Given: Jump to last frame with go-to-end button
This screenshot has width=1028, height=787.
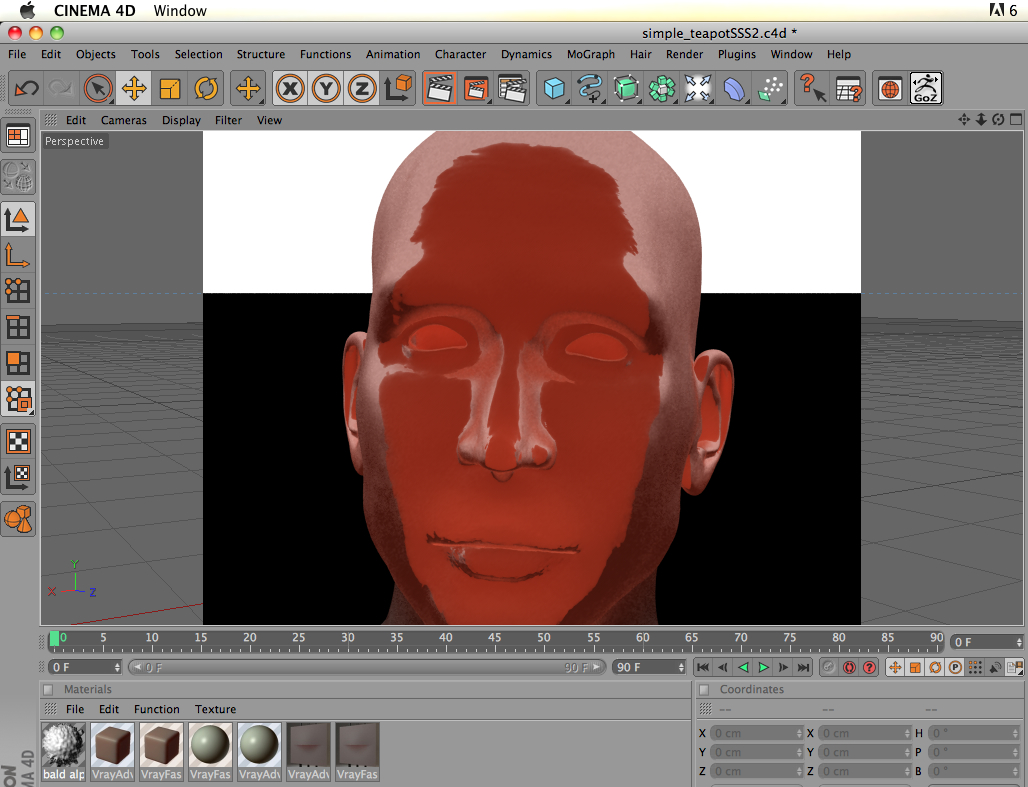Looking at the screenshot, I should [x=803, y=667].
